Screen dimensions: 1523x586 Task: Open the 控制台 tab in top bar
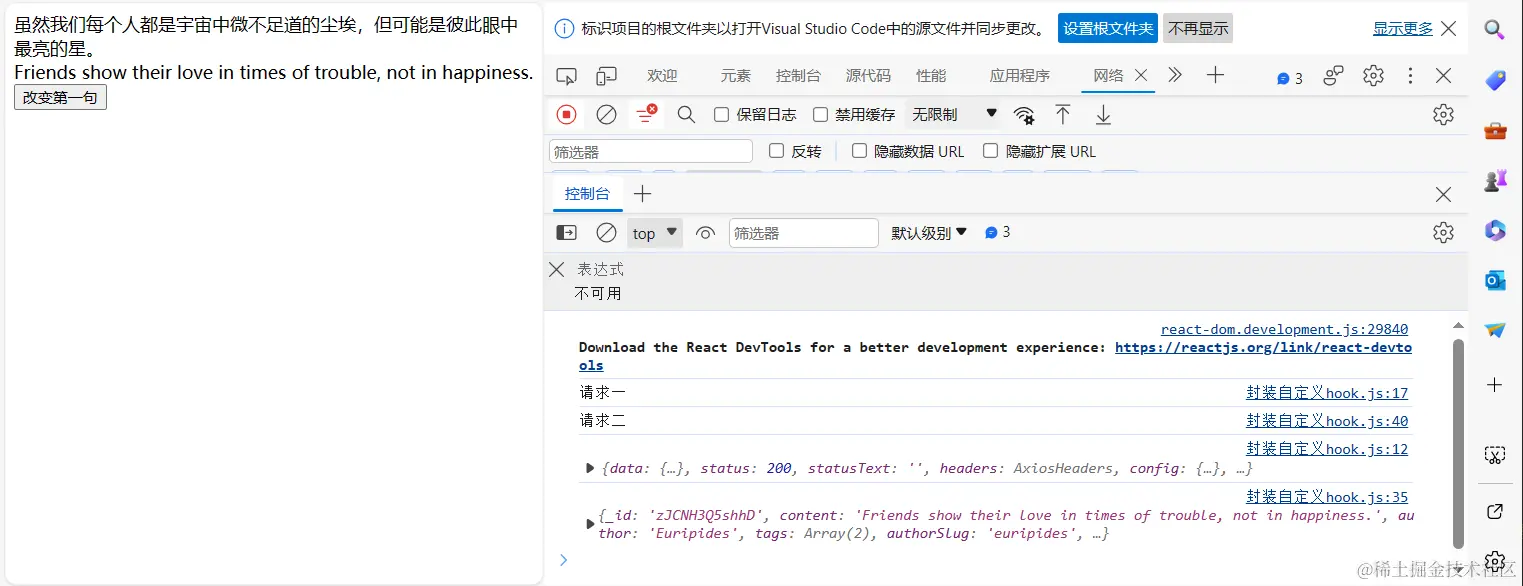(x=798, y=76)
